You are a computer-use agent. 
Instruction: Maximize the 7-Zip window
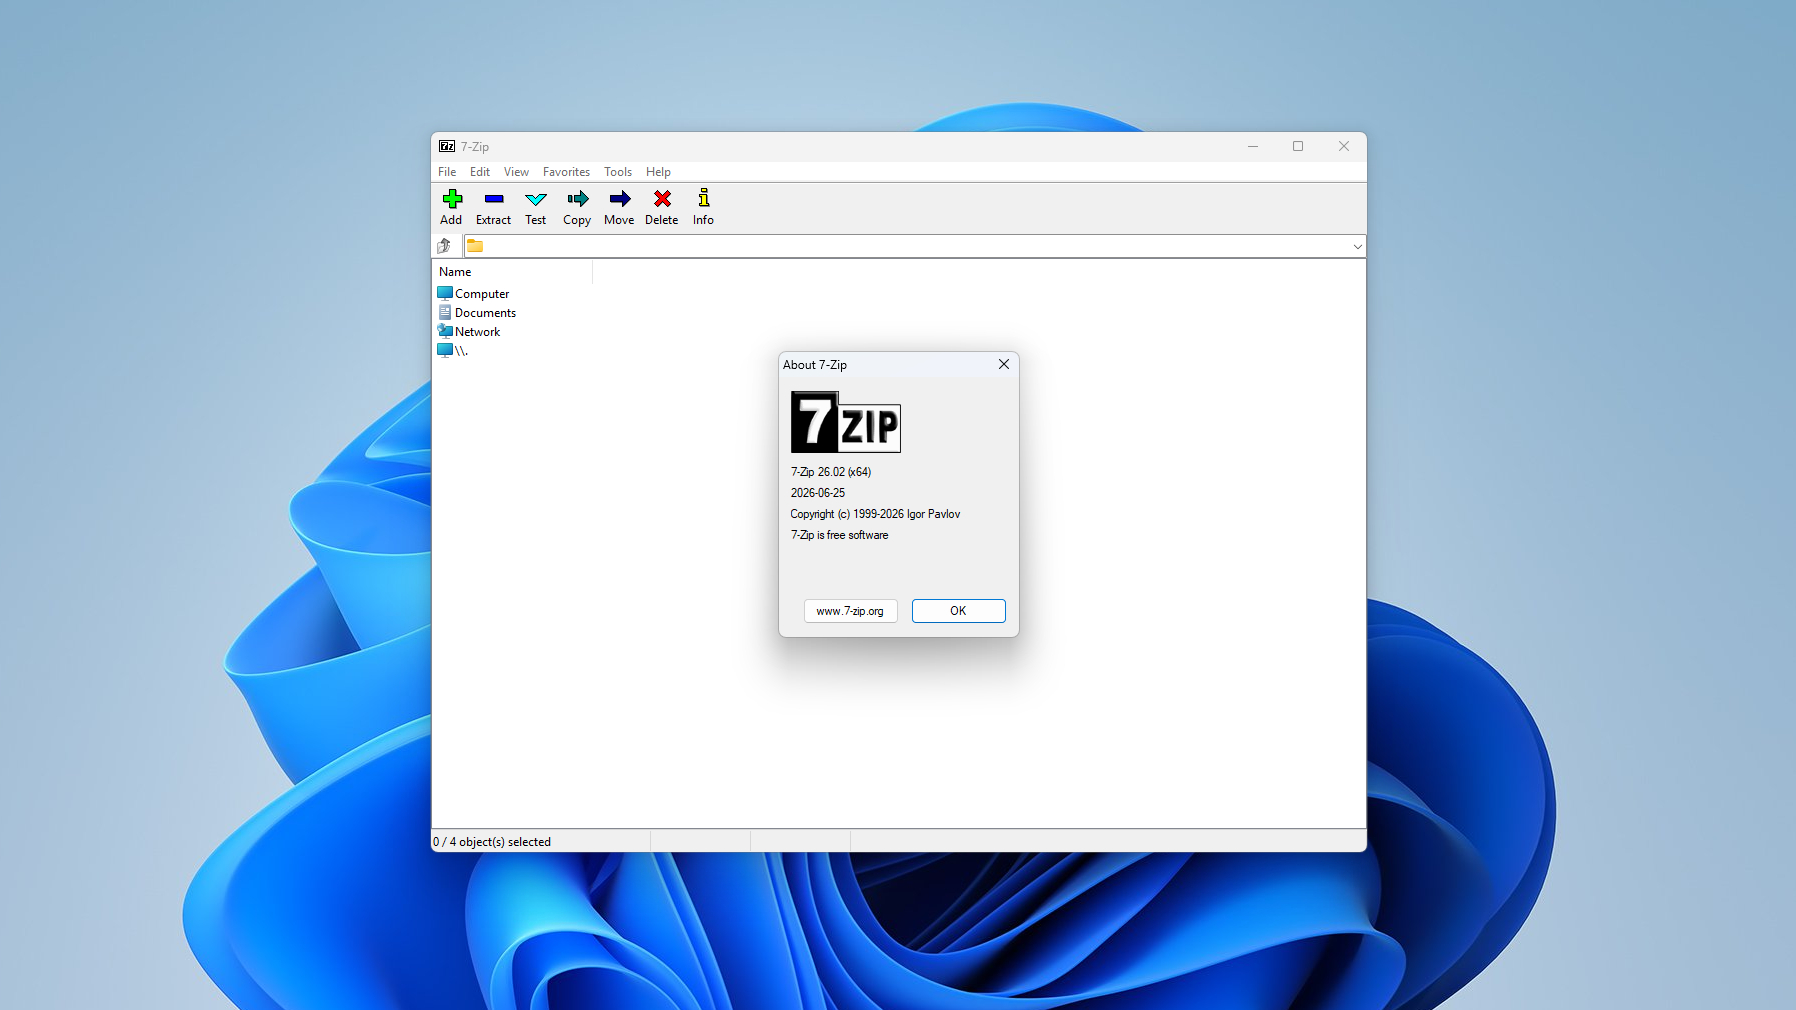click(x=1298, y=146)
